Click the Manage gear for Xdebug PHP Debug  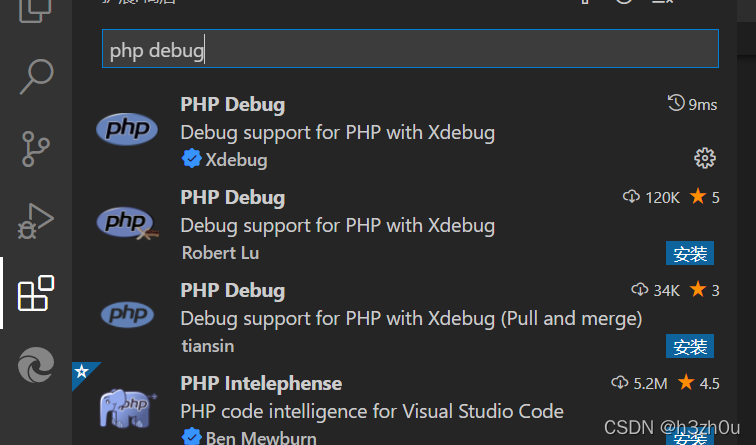point(705,158)
